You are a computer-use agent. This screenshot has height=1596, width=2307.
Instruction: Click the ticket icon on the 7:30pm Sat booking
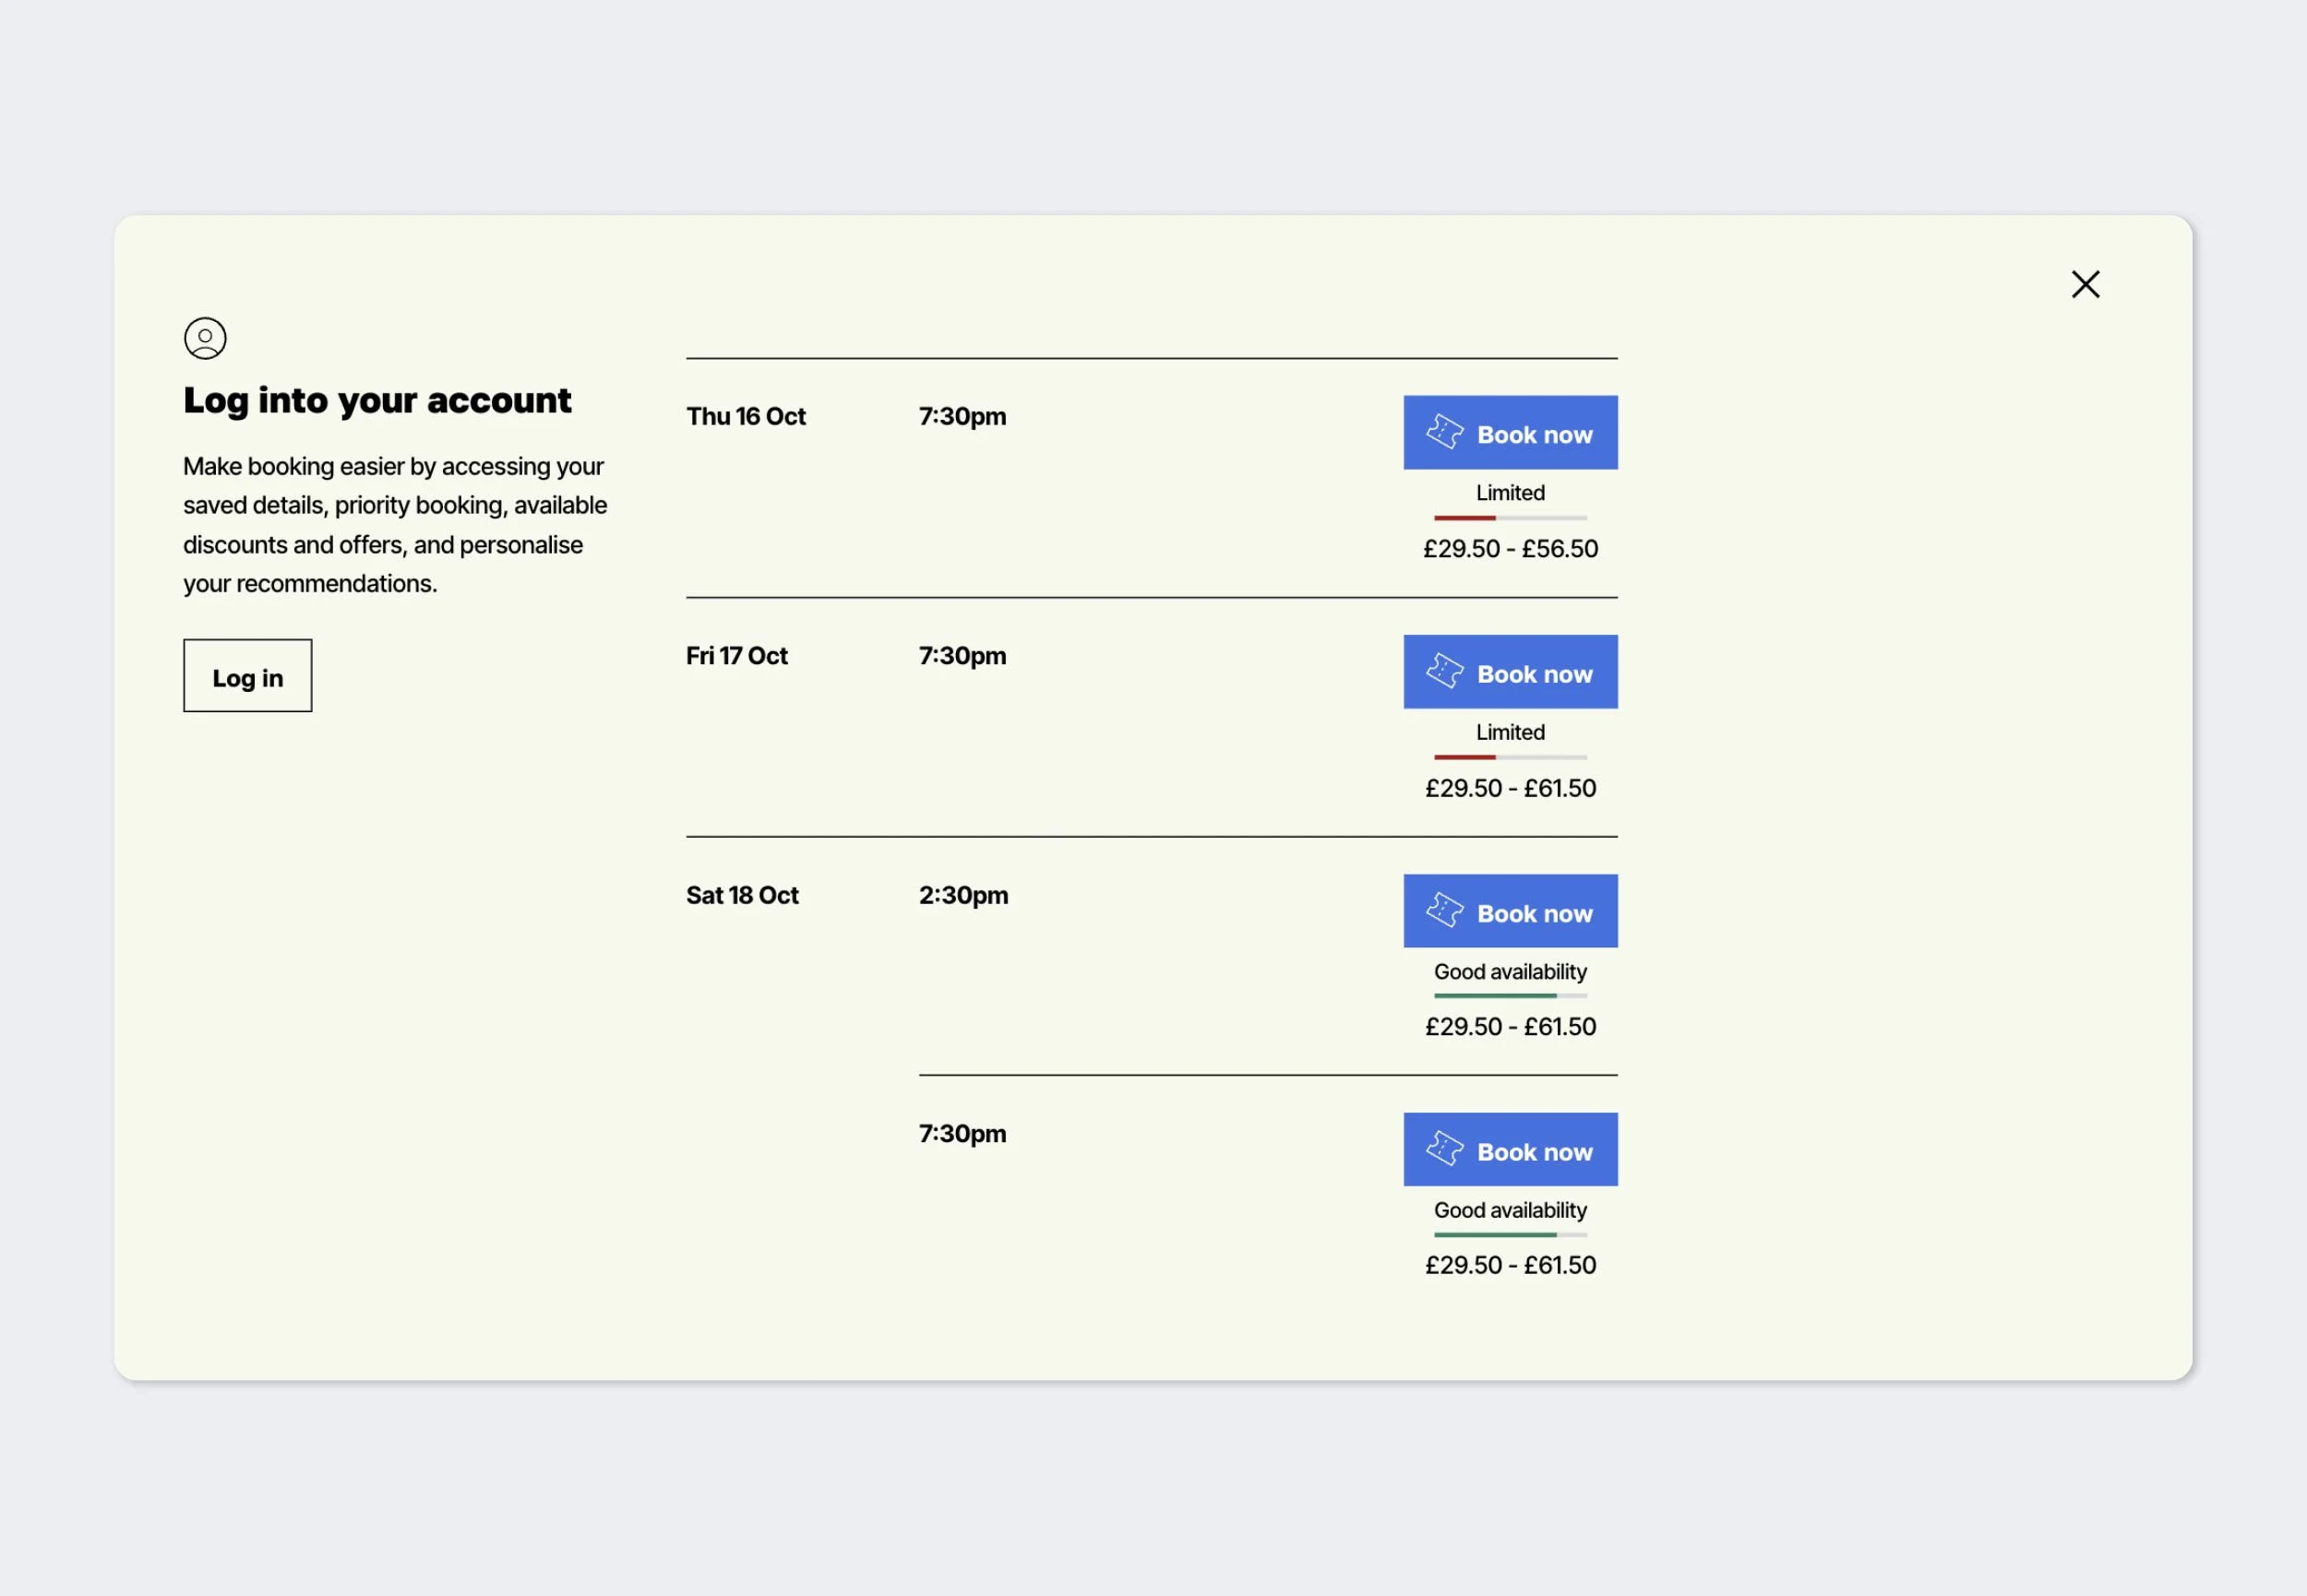[1444, 1149]
